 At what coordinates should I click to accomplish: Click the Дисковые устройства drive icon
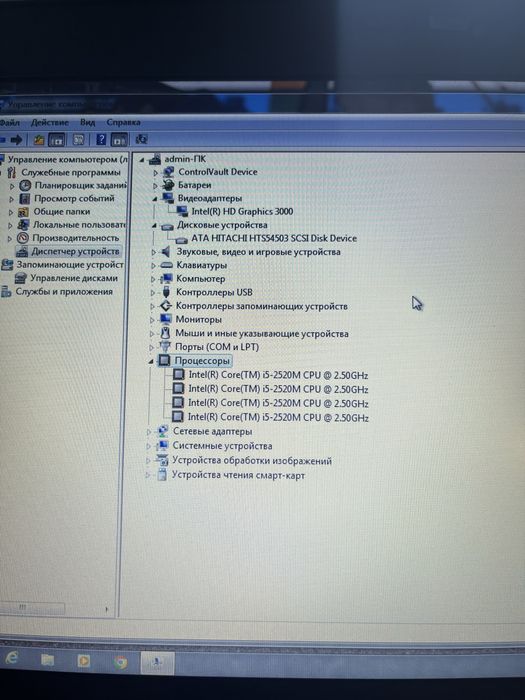click(x=167, y=226)
